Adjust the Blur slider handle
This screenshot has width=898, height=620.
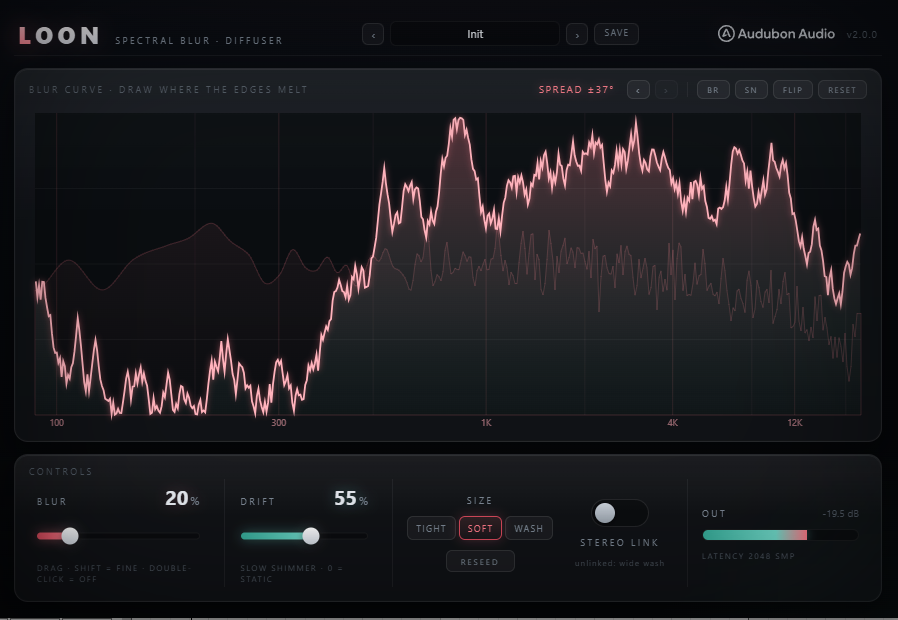coord(70,536)
